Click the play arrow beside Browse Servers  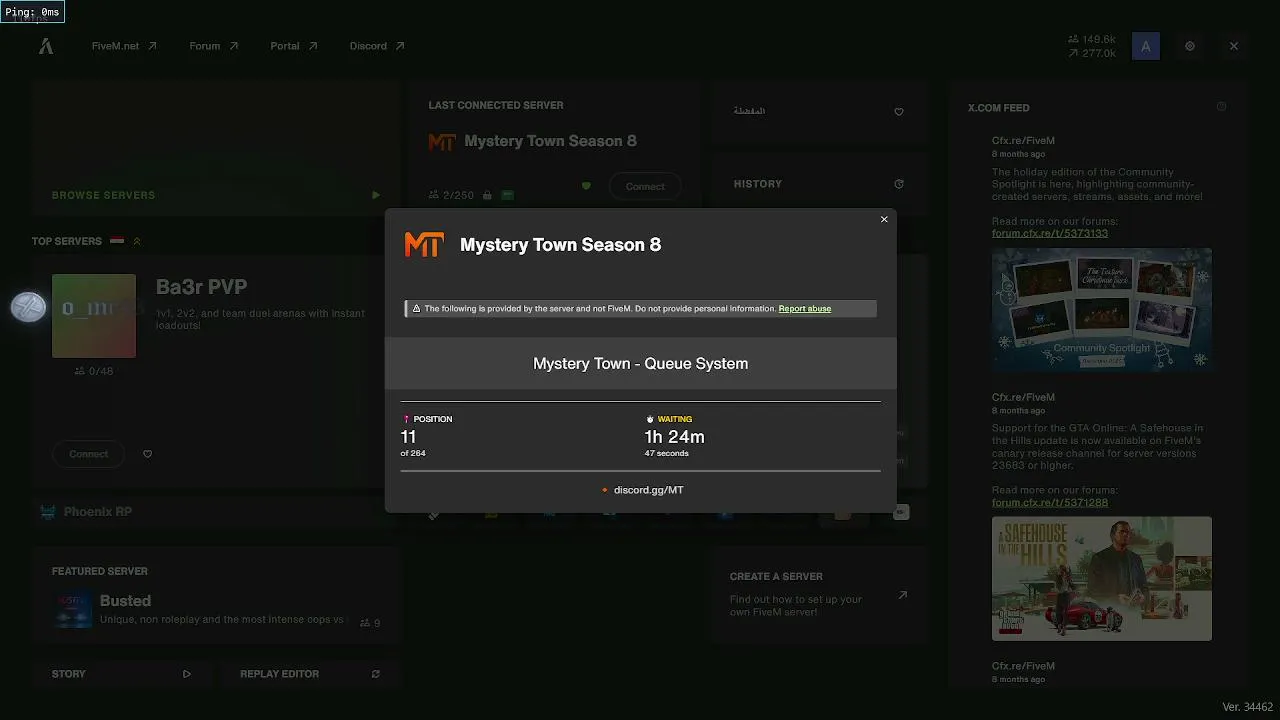(x=376, y=196)
